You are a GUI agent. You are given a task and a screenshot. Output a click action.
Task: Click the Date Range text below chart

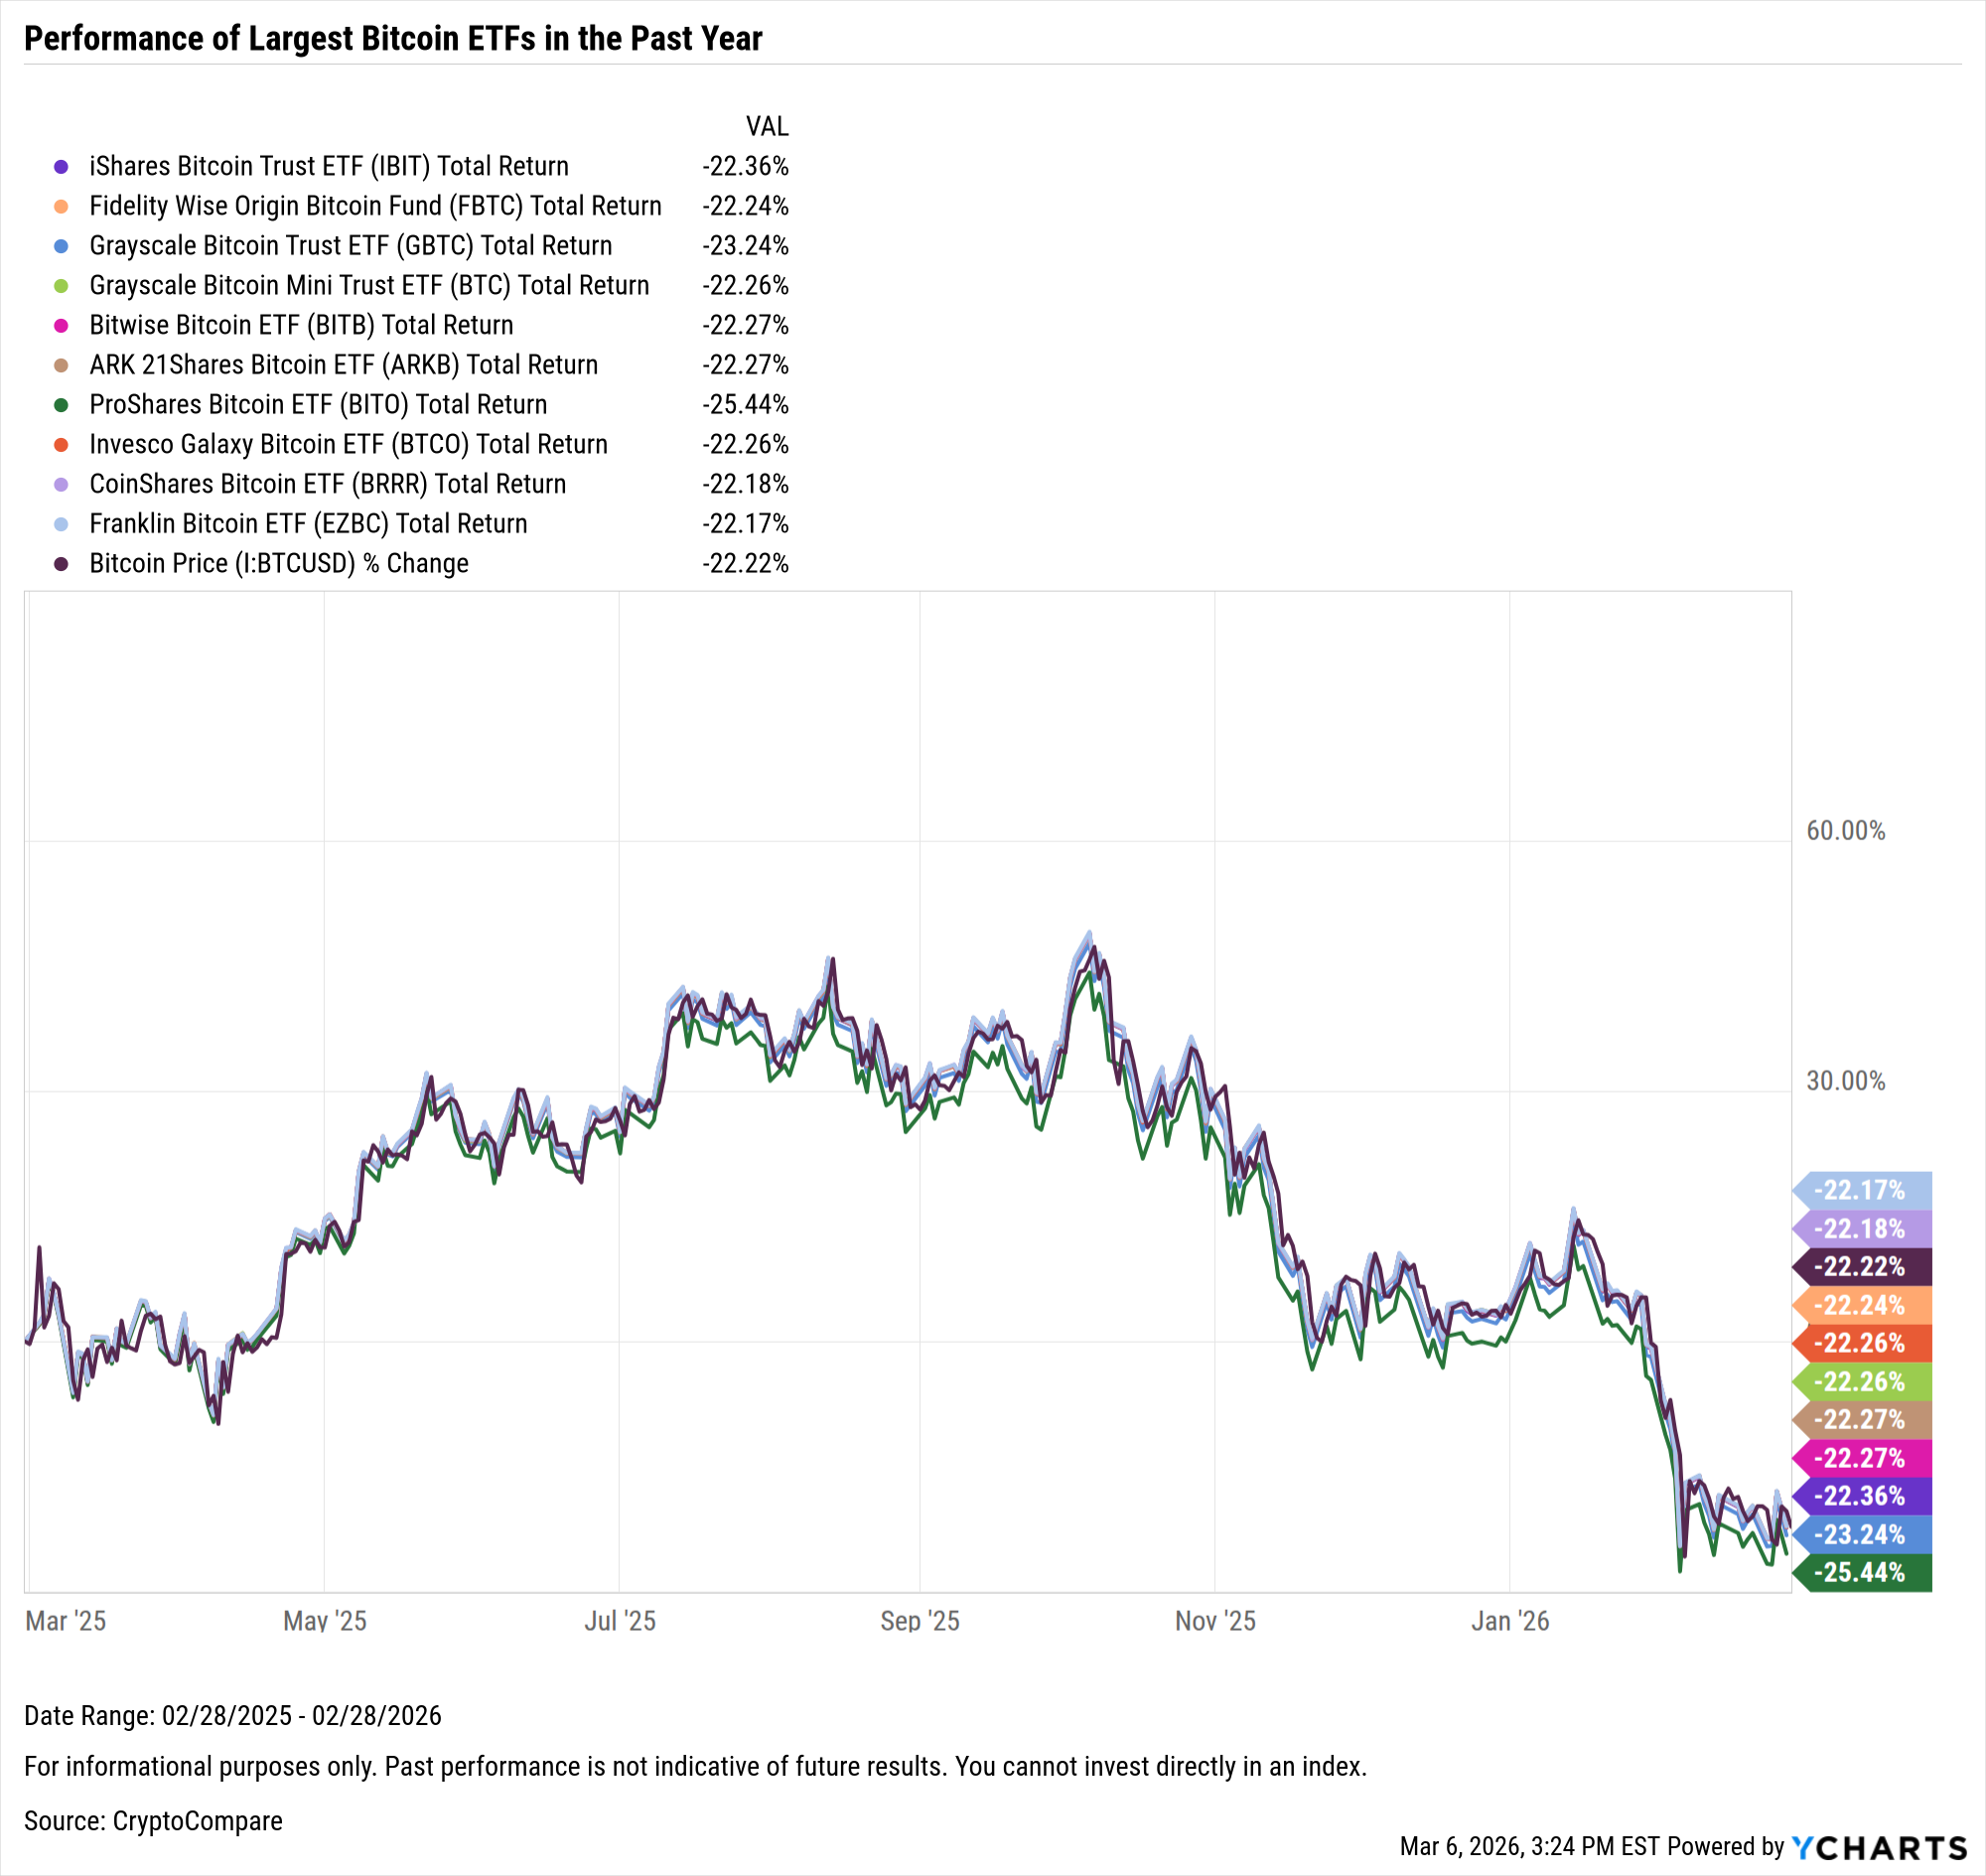tap(233, 1716)
